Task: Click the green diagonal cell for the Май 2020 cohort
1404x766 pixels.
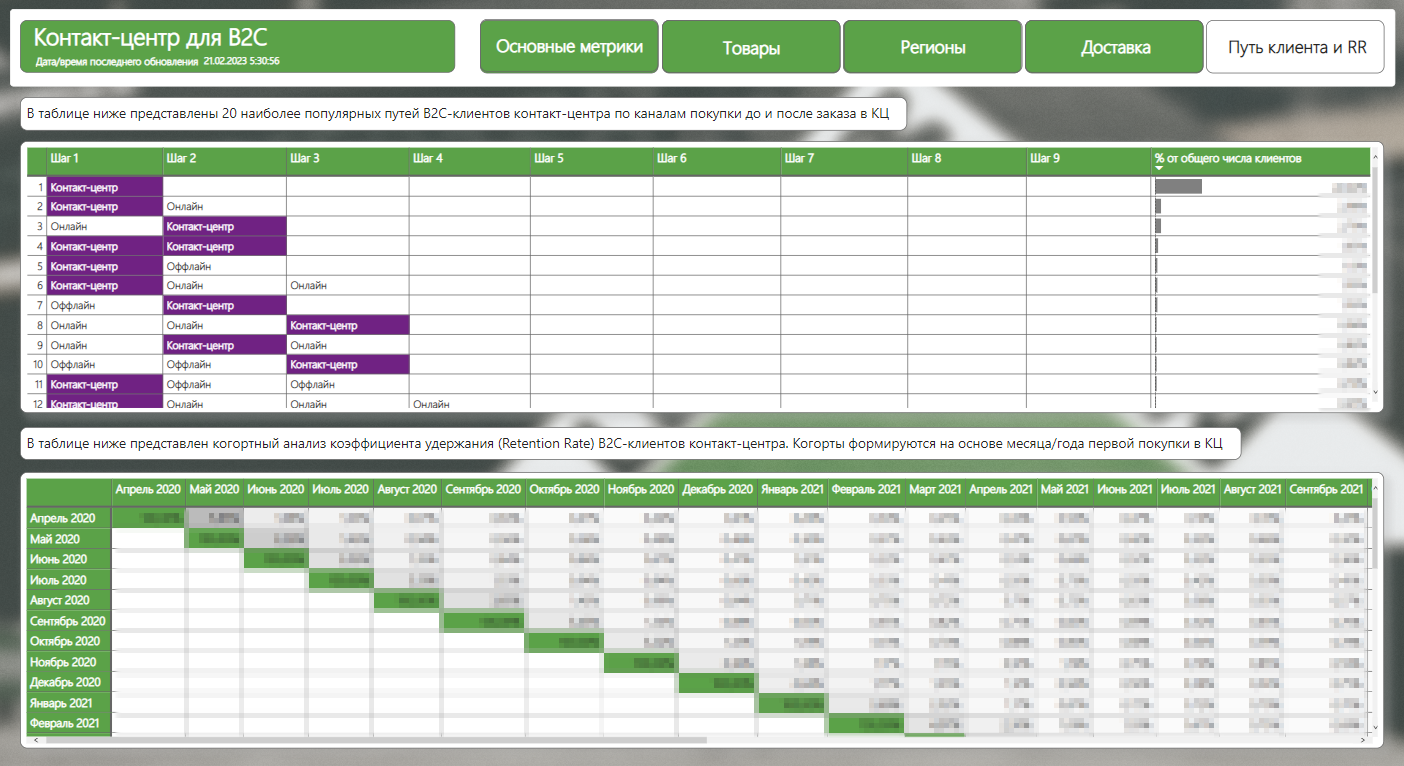Action: pos(214,538)
